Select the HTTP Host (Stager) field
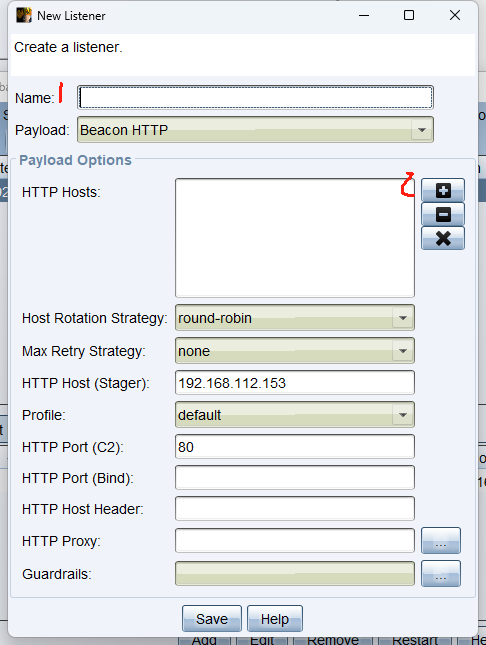This screenshot has width=486, height=645. point(295,383)
